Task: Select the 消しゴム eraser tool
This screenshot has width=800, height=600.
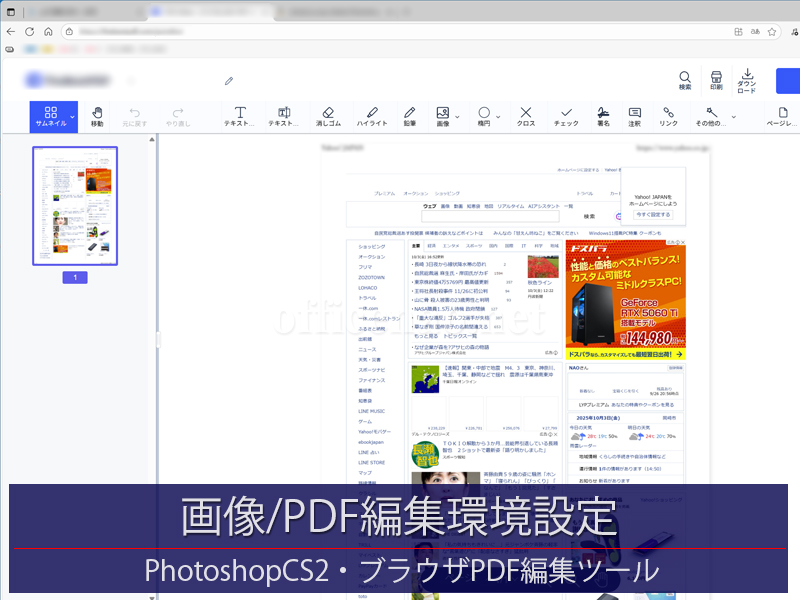Action: pos(328,116)
